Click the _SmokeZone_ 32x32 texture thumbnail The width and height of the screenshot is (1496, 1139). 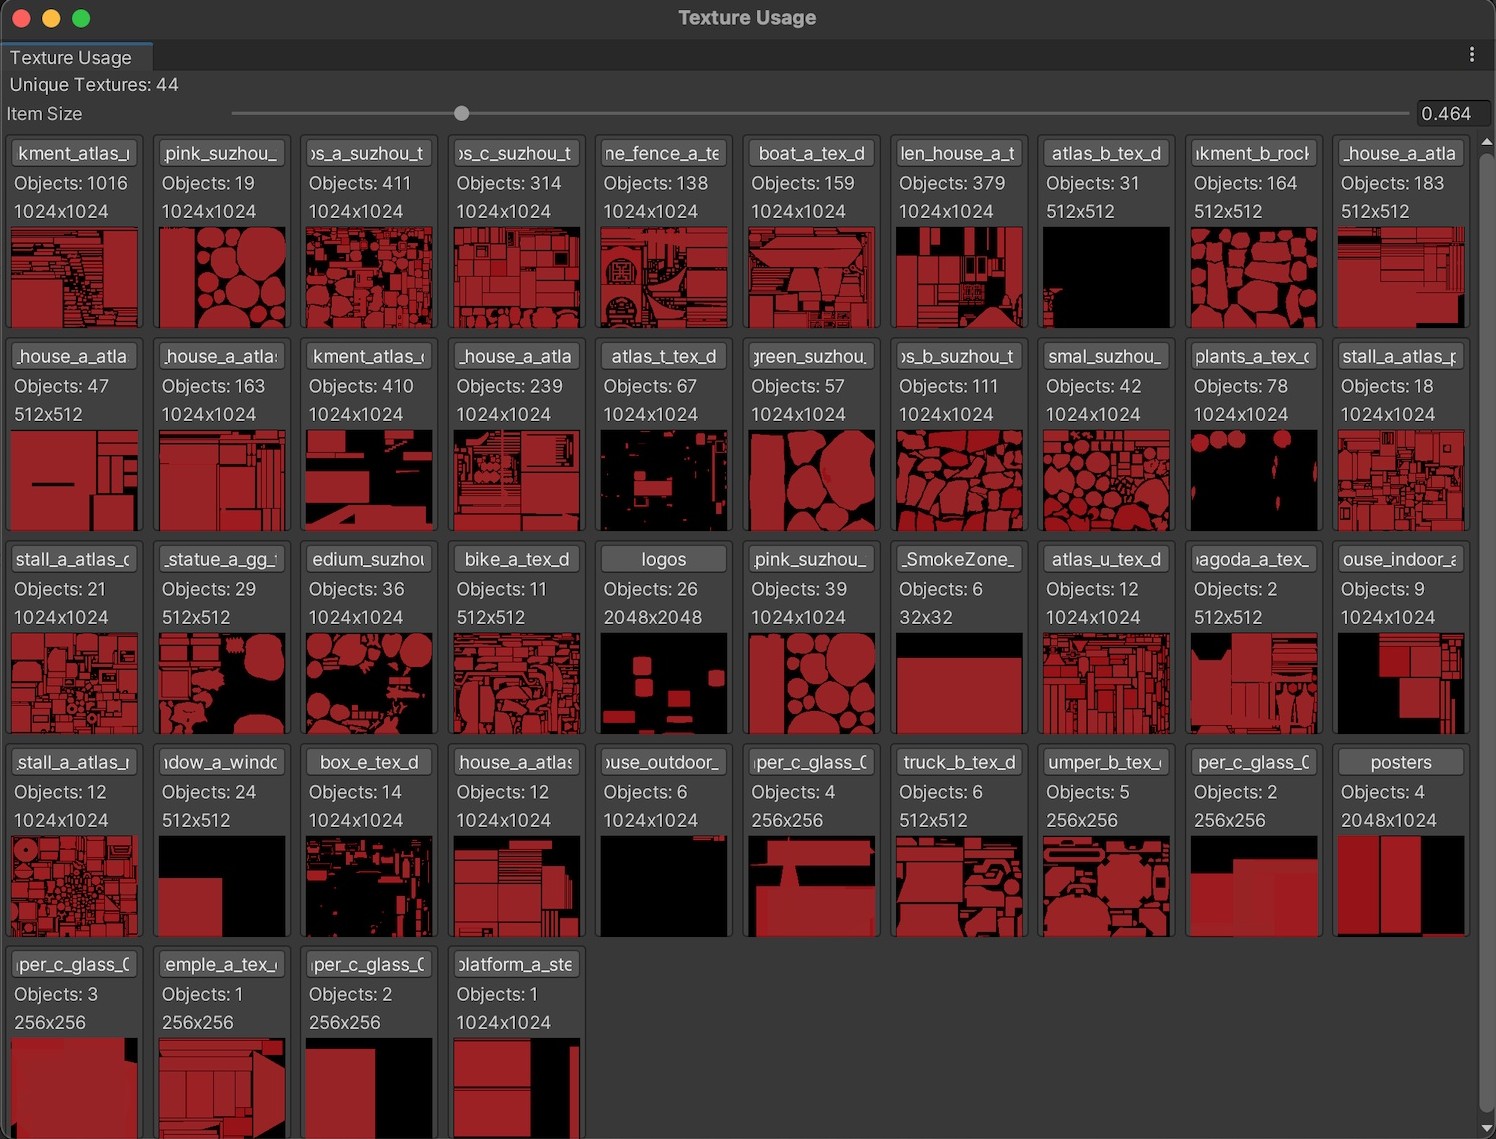pyautogui.click(x=958, y=683)
